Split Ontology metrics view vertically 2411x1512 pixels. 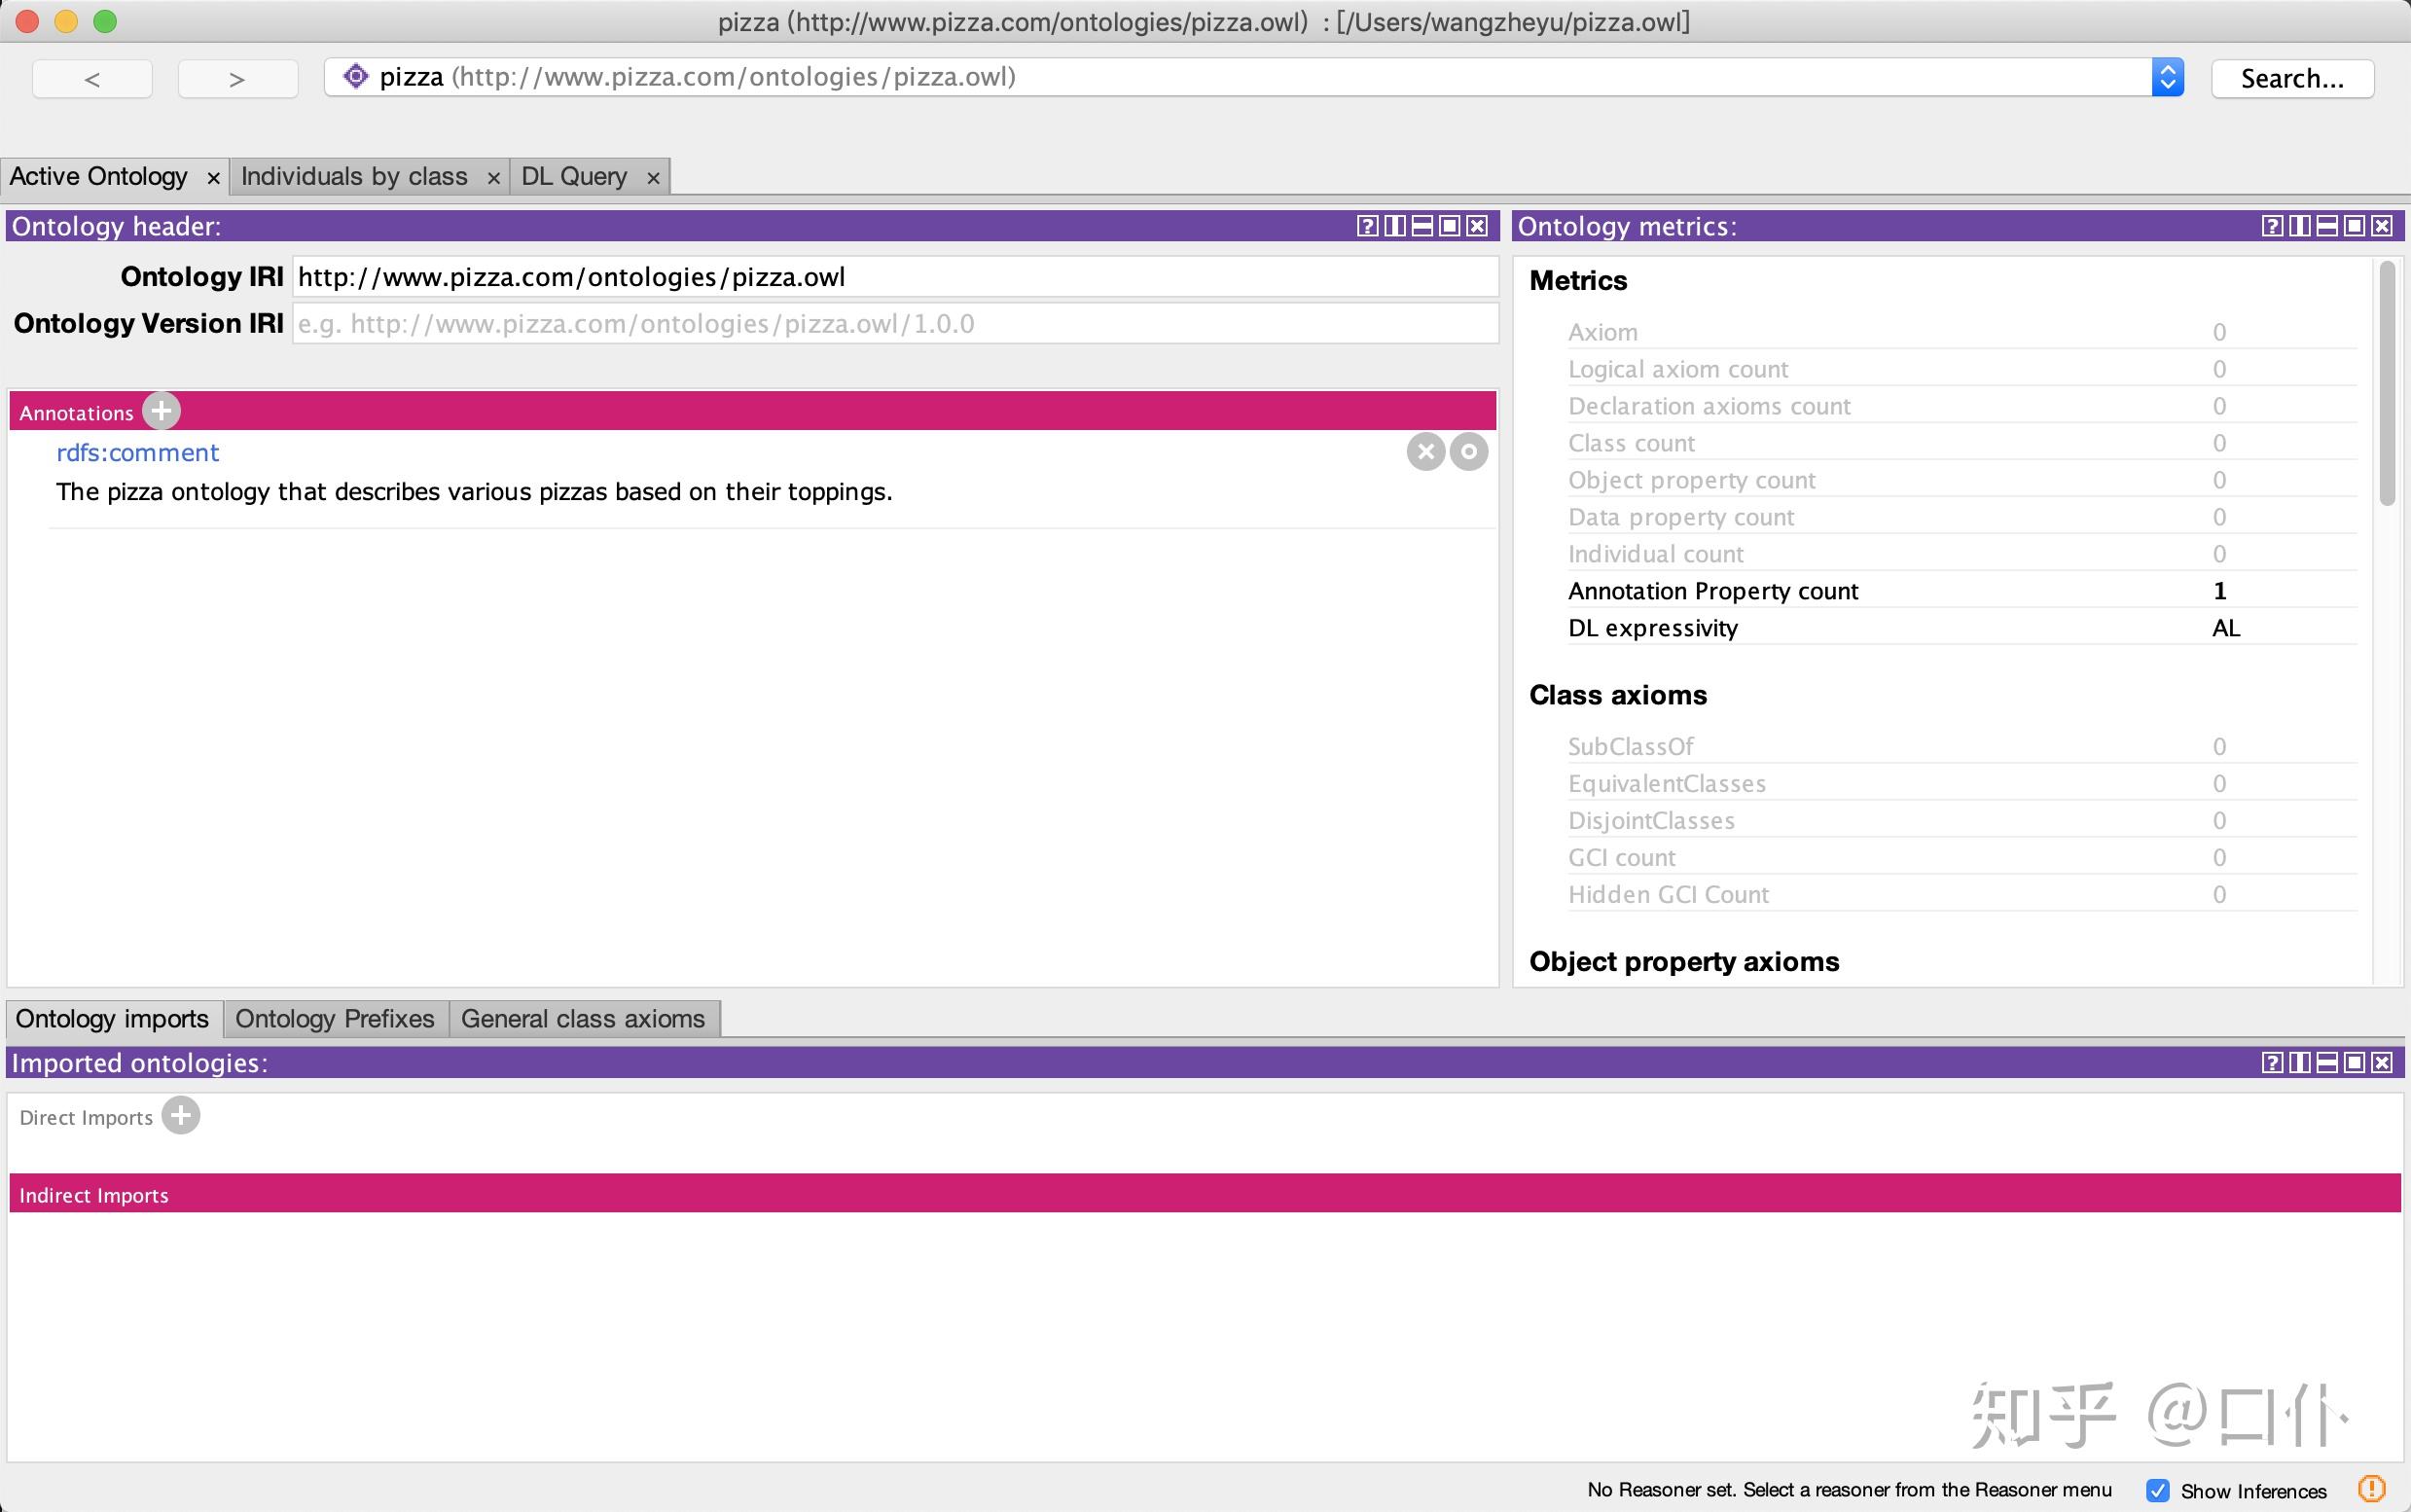2299,226
